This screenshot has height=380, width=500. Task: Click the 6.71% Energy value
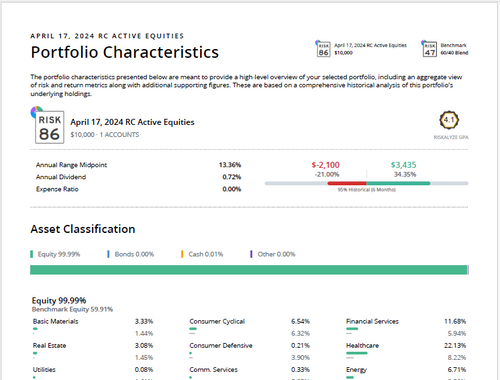457,370
